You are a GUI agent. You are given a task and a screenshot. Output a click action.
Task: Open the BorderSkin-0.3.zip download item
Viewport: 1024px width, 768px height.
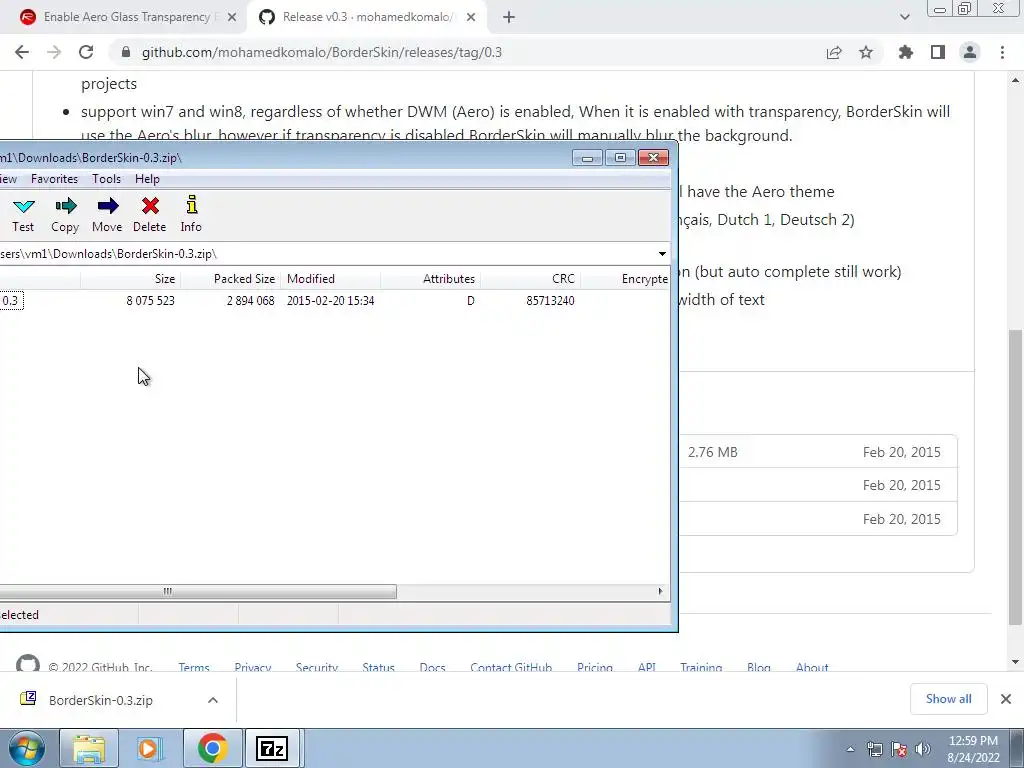click(101, 700)
